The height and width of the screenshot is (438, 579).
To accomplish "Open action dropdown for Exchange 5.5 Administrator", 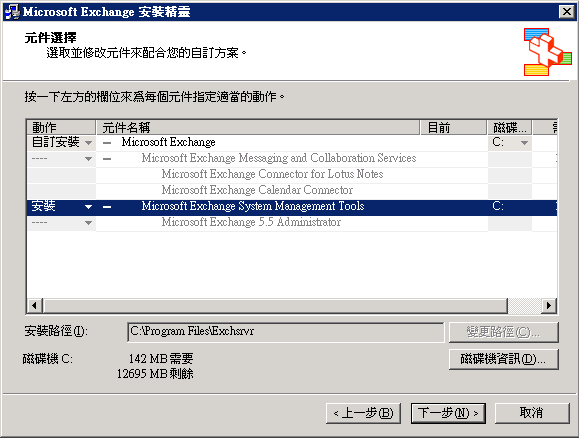I will pos(88,223).
